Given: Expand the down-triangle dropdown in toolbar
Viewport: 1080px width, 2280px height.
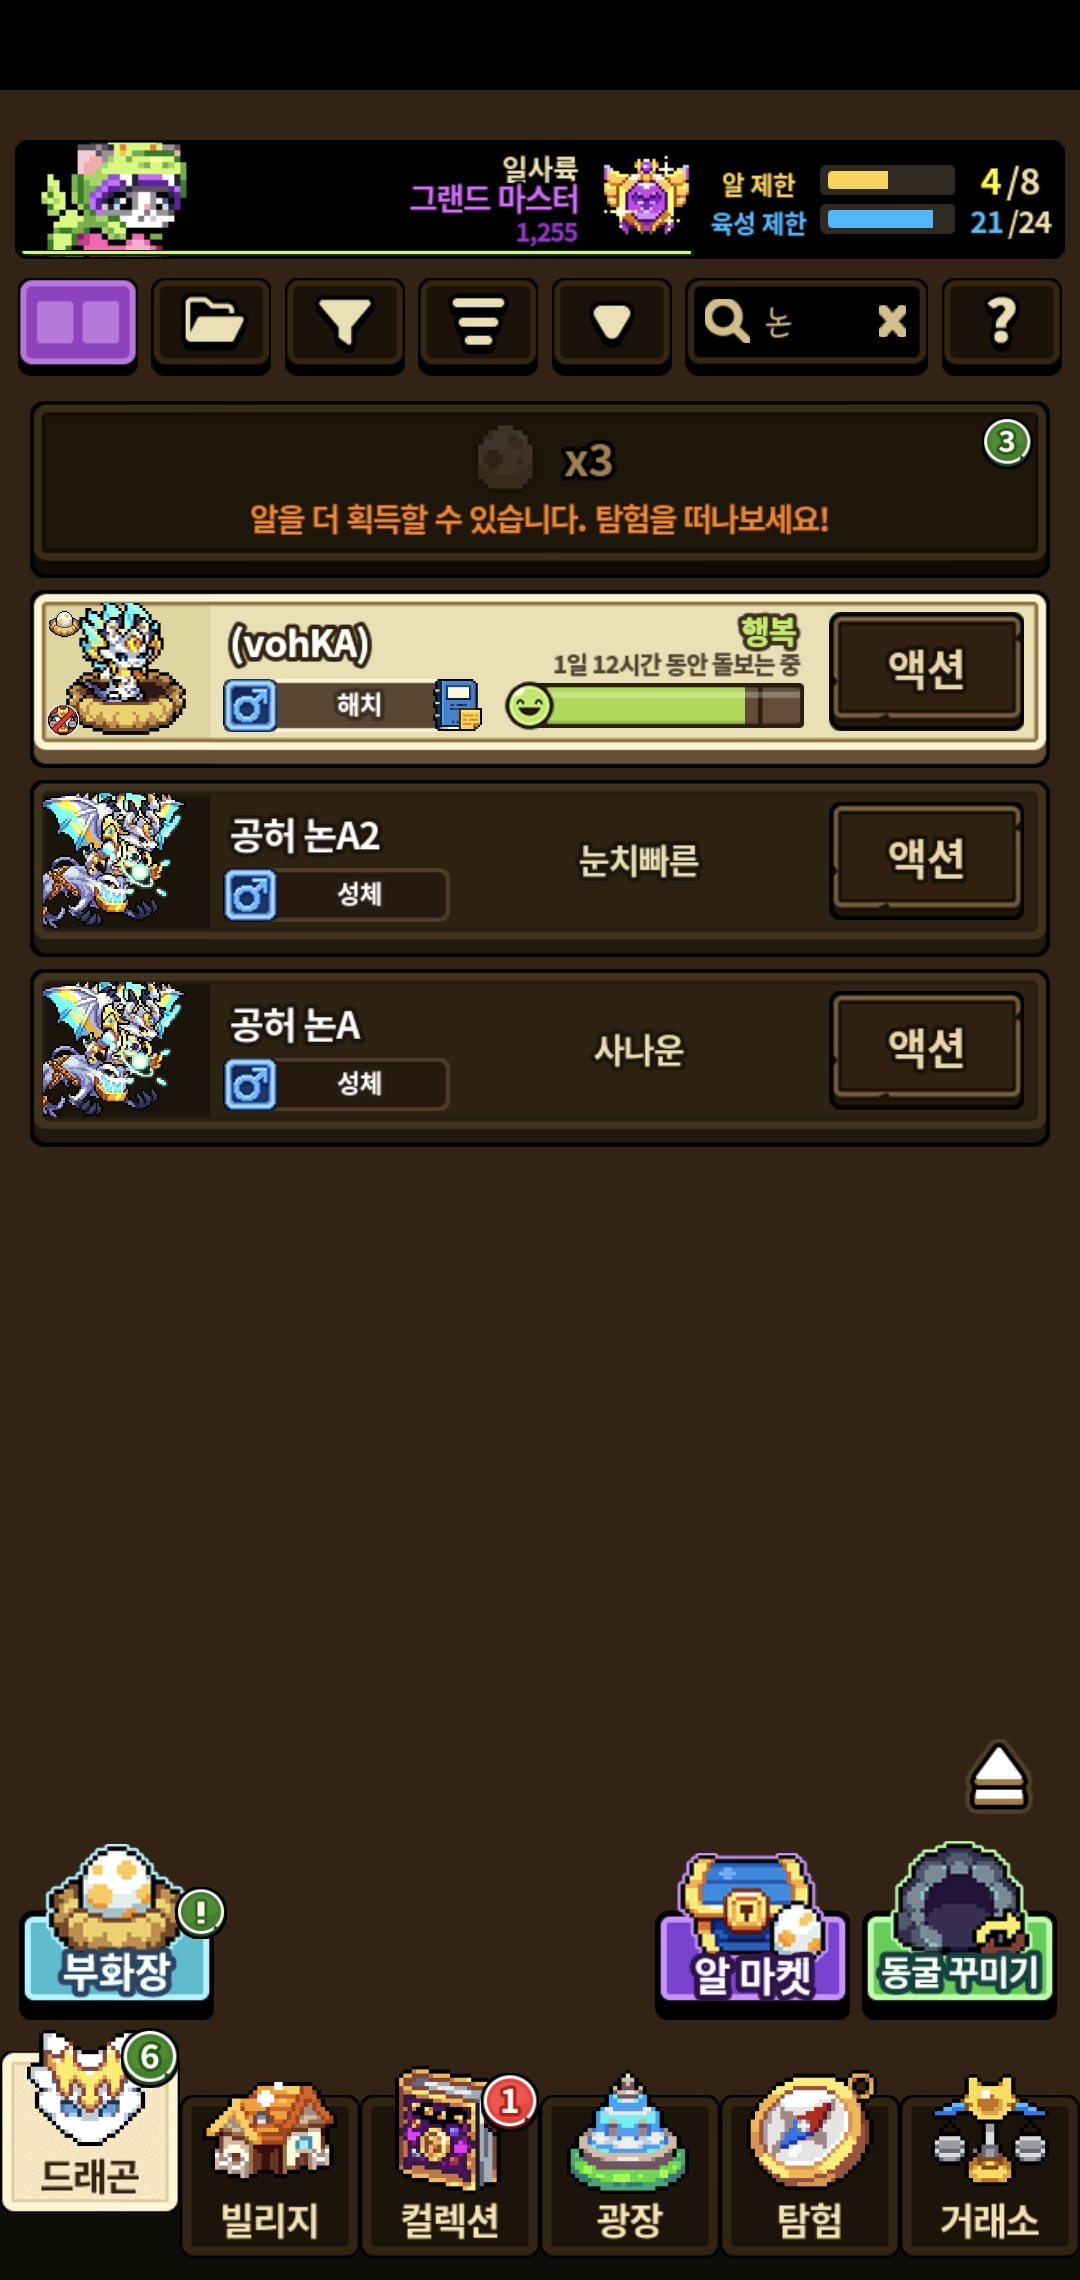Looking at the screenshot, I should tap(611, 322).
